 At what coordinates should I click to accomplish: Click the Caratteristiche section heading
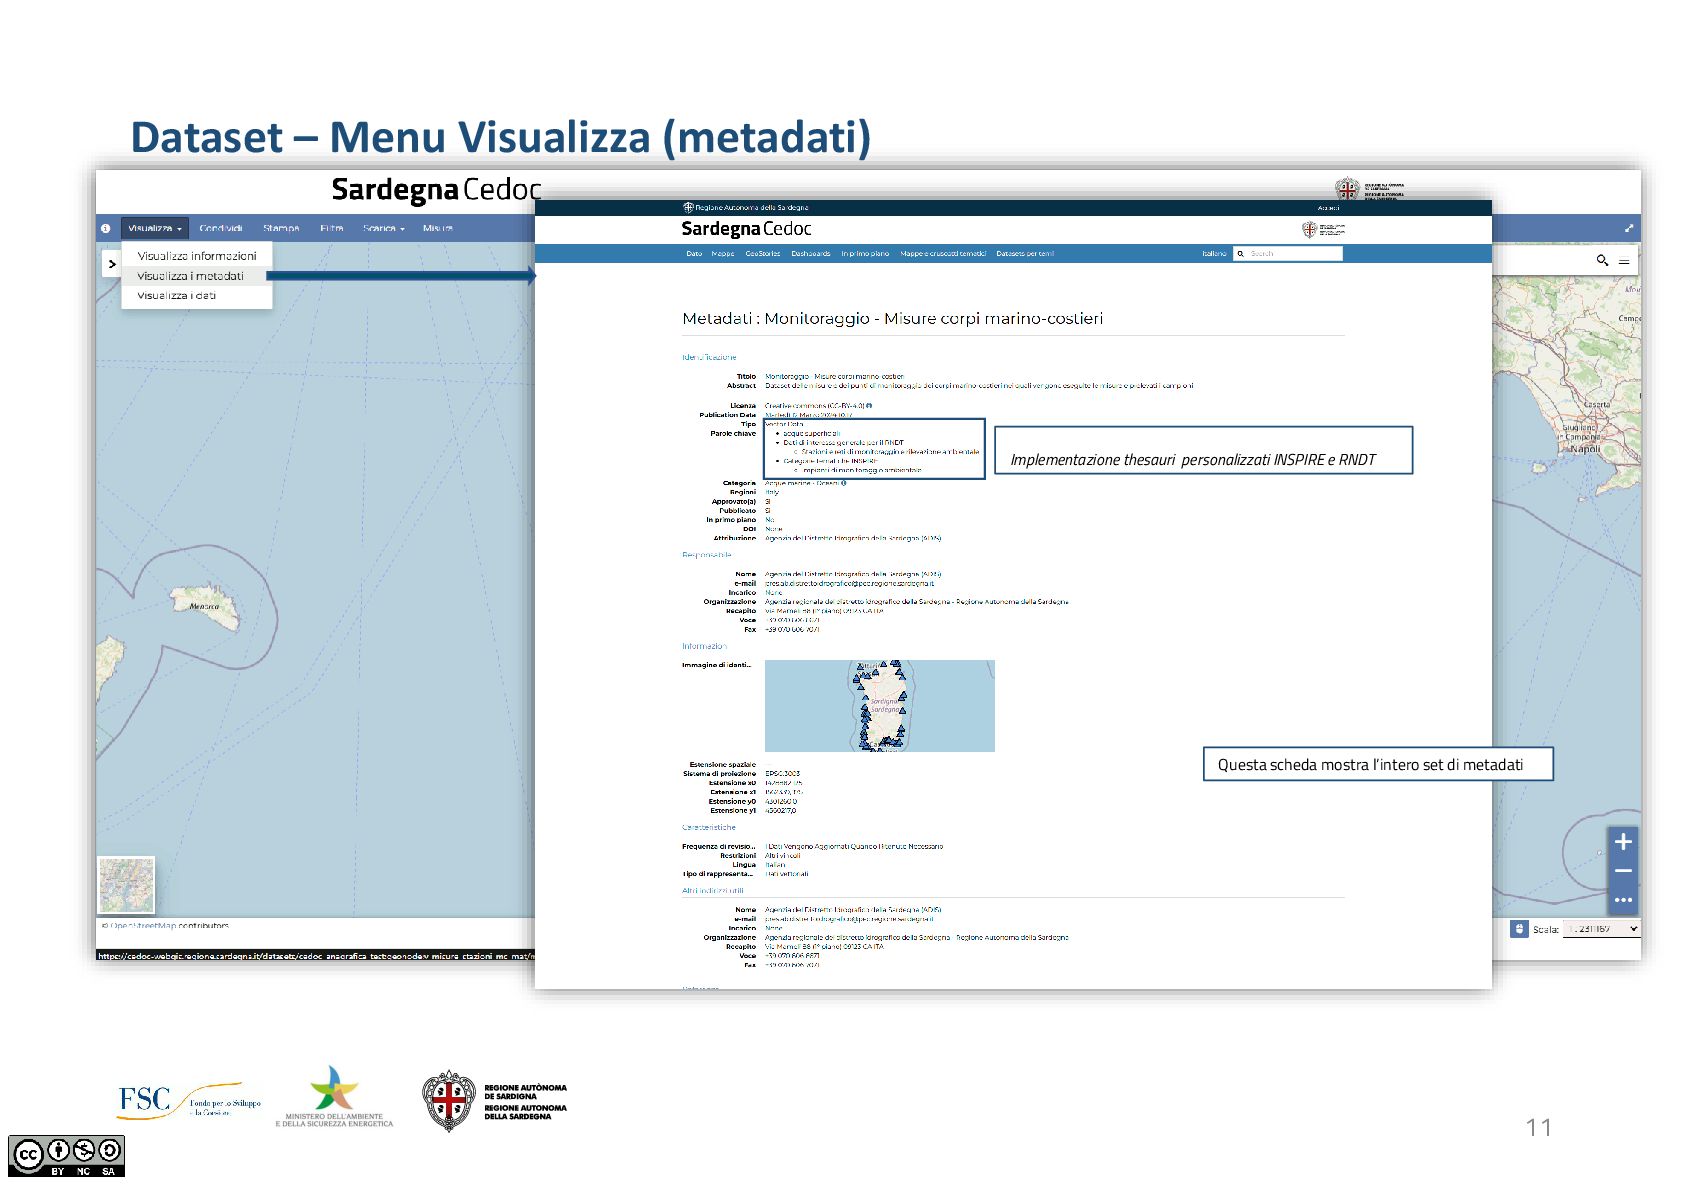[709, 827]
